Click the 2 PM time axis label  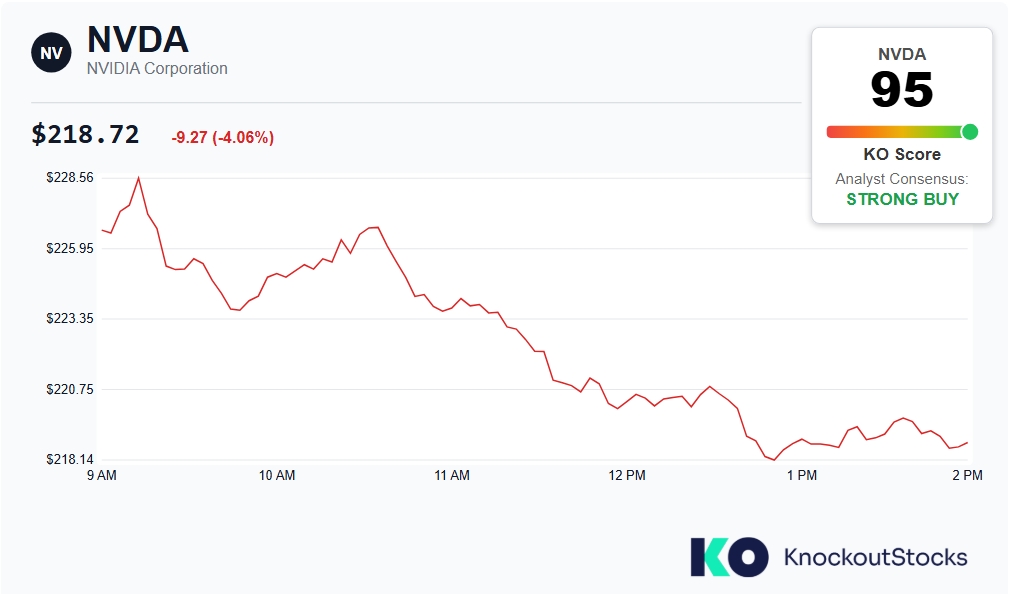click(x=967, y=475)
